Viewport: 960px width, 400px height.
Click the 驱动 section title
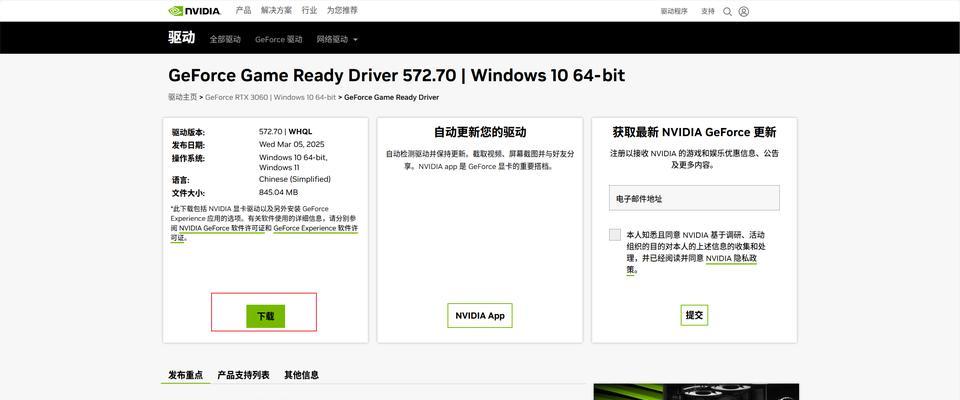[181, 37]
